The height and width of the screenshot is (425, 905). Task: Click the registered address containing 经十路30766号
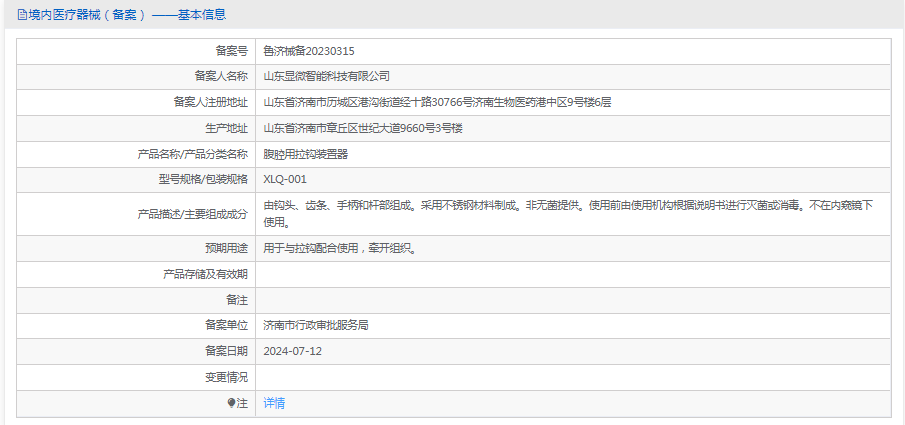(x=437, y=103)
